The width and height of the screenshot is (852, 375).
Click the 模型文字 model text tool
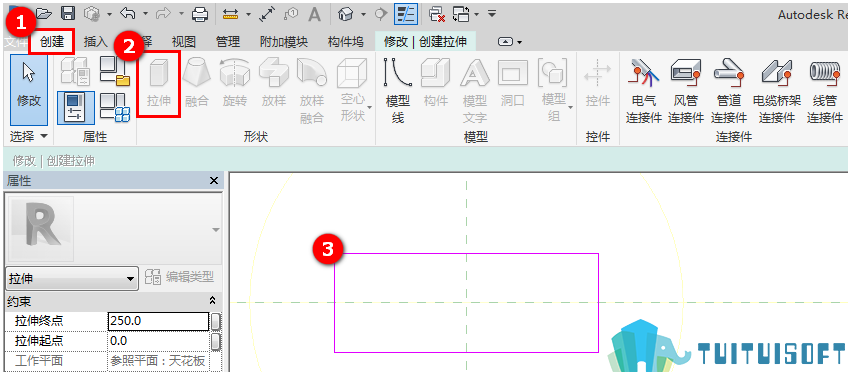click(x=474, y=90)
